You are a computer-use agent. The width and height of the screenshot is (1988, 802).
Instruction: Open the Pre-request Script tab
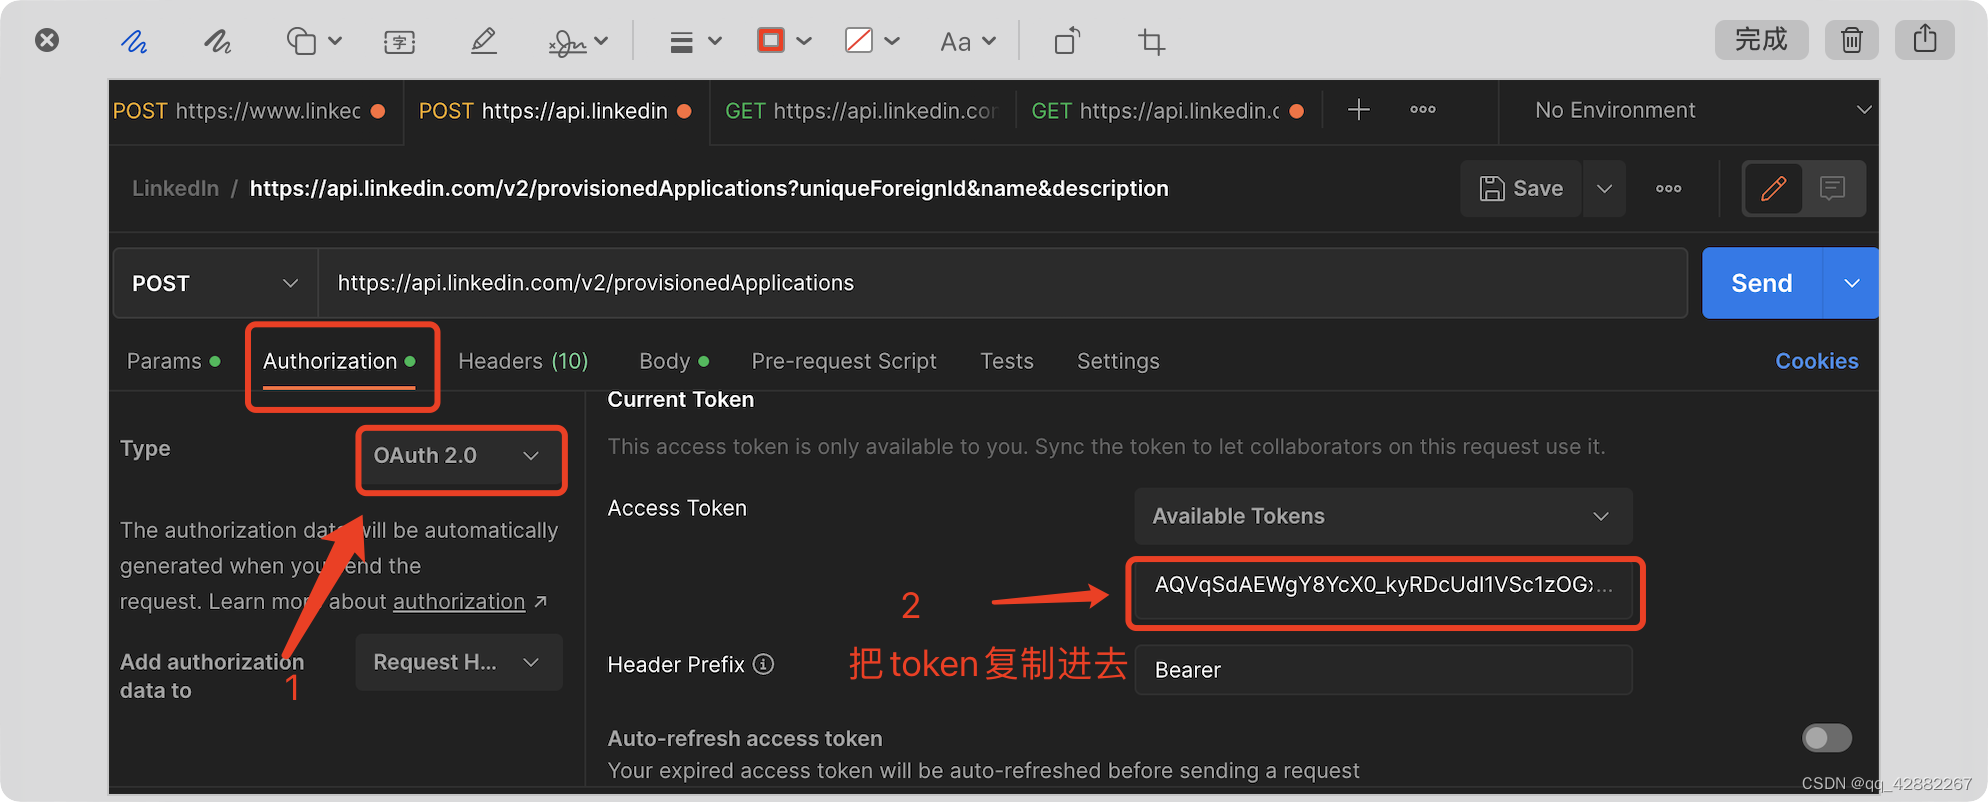tap(844, 361)
